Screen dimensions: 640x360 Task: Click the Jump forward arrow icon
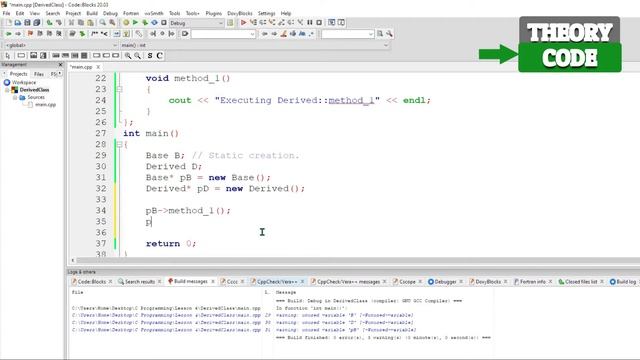(x=18, y=34)
